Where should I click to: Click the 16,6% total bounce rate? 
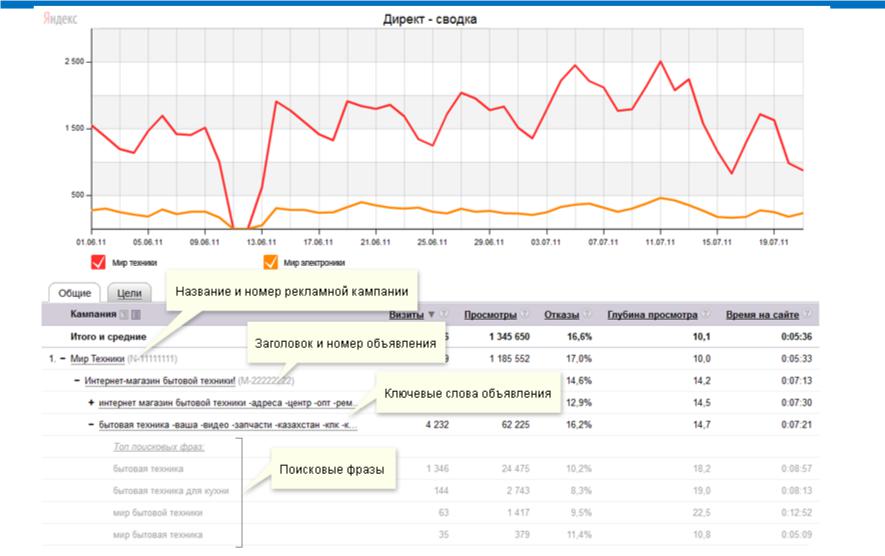579,336
